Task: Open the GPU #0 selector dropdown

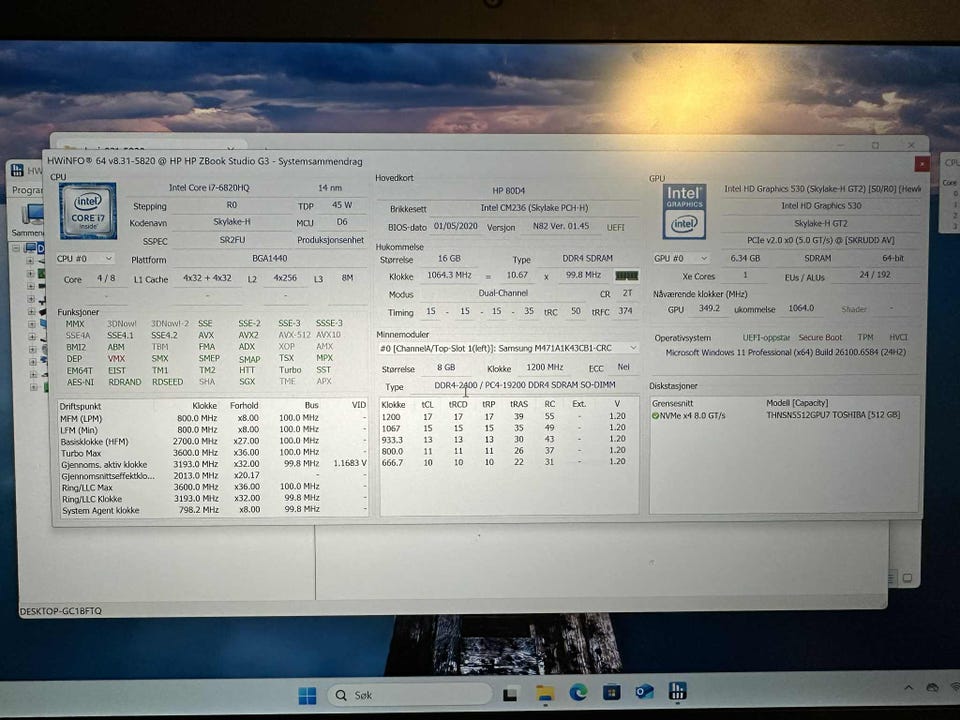Action: click(681, 258)
